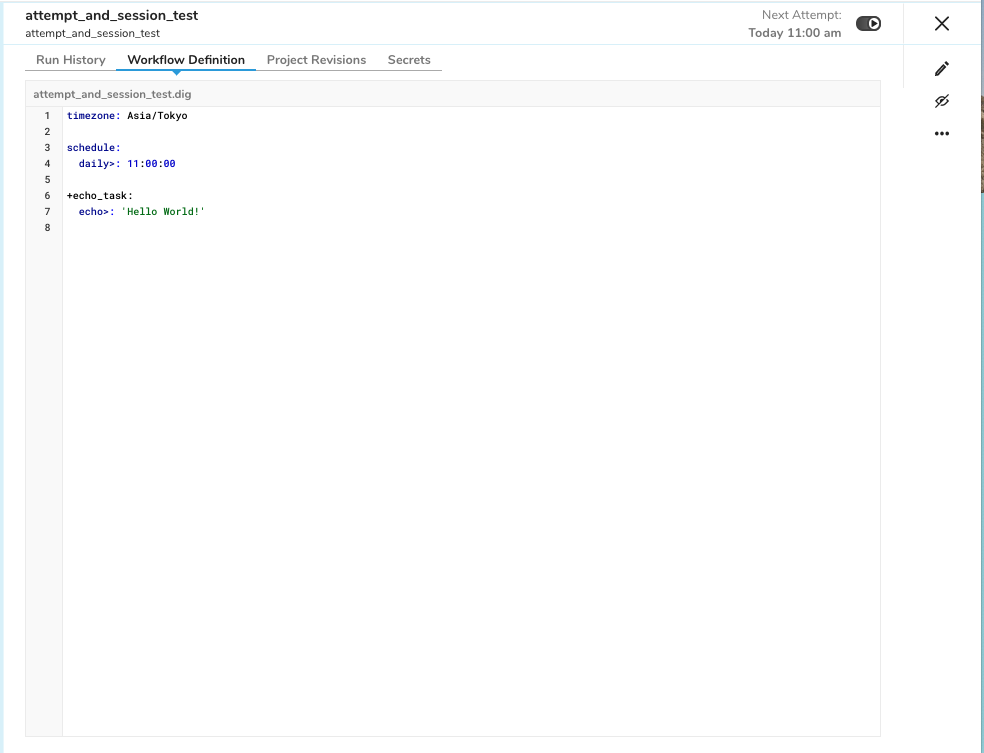The height and width of the screenshot is (753, 984).
Task: Switch to the Run History tab
Action: point(70,60)
